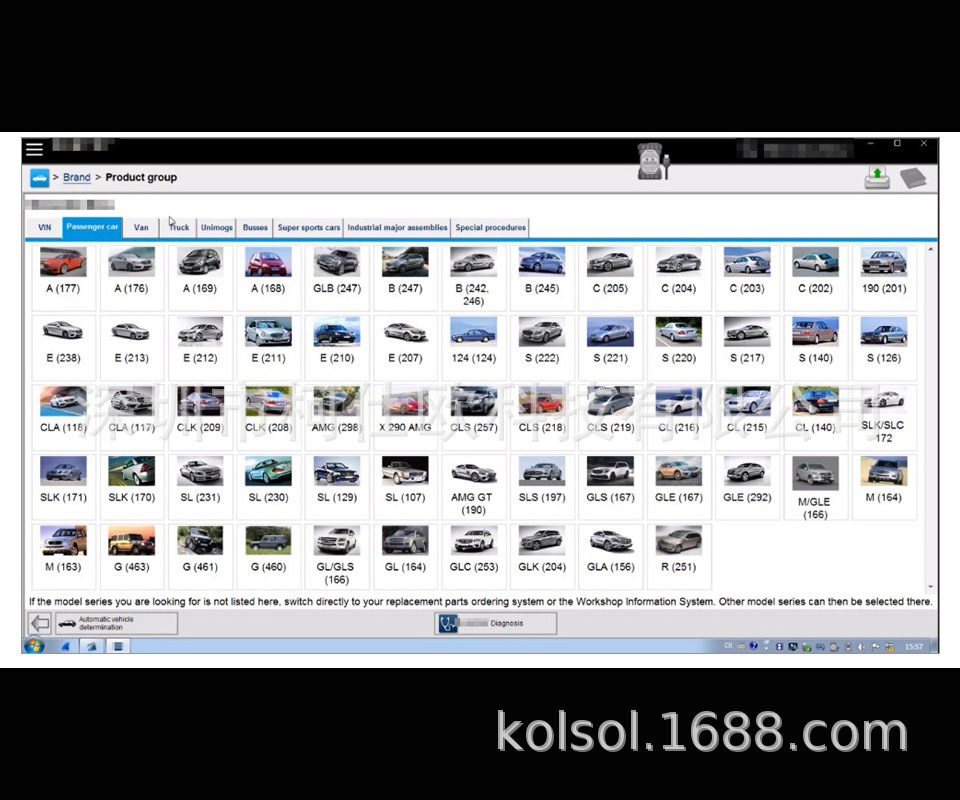Screen dimensions: 960x800
Task: Click the Diagnosis button
Action: tap(496, 623)
